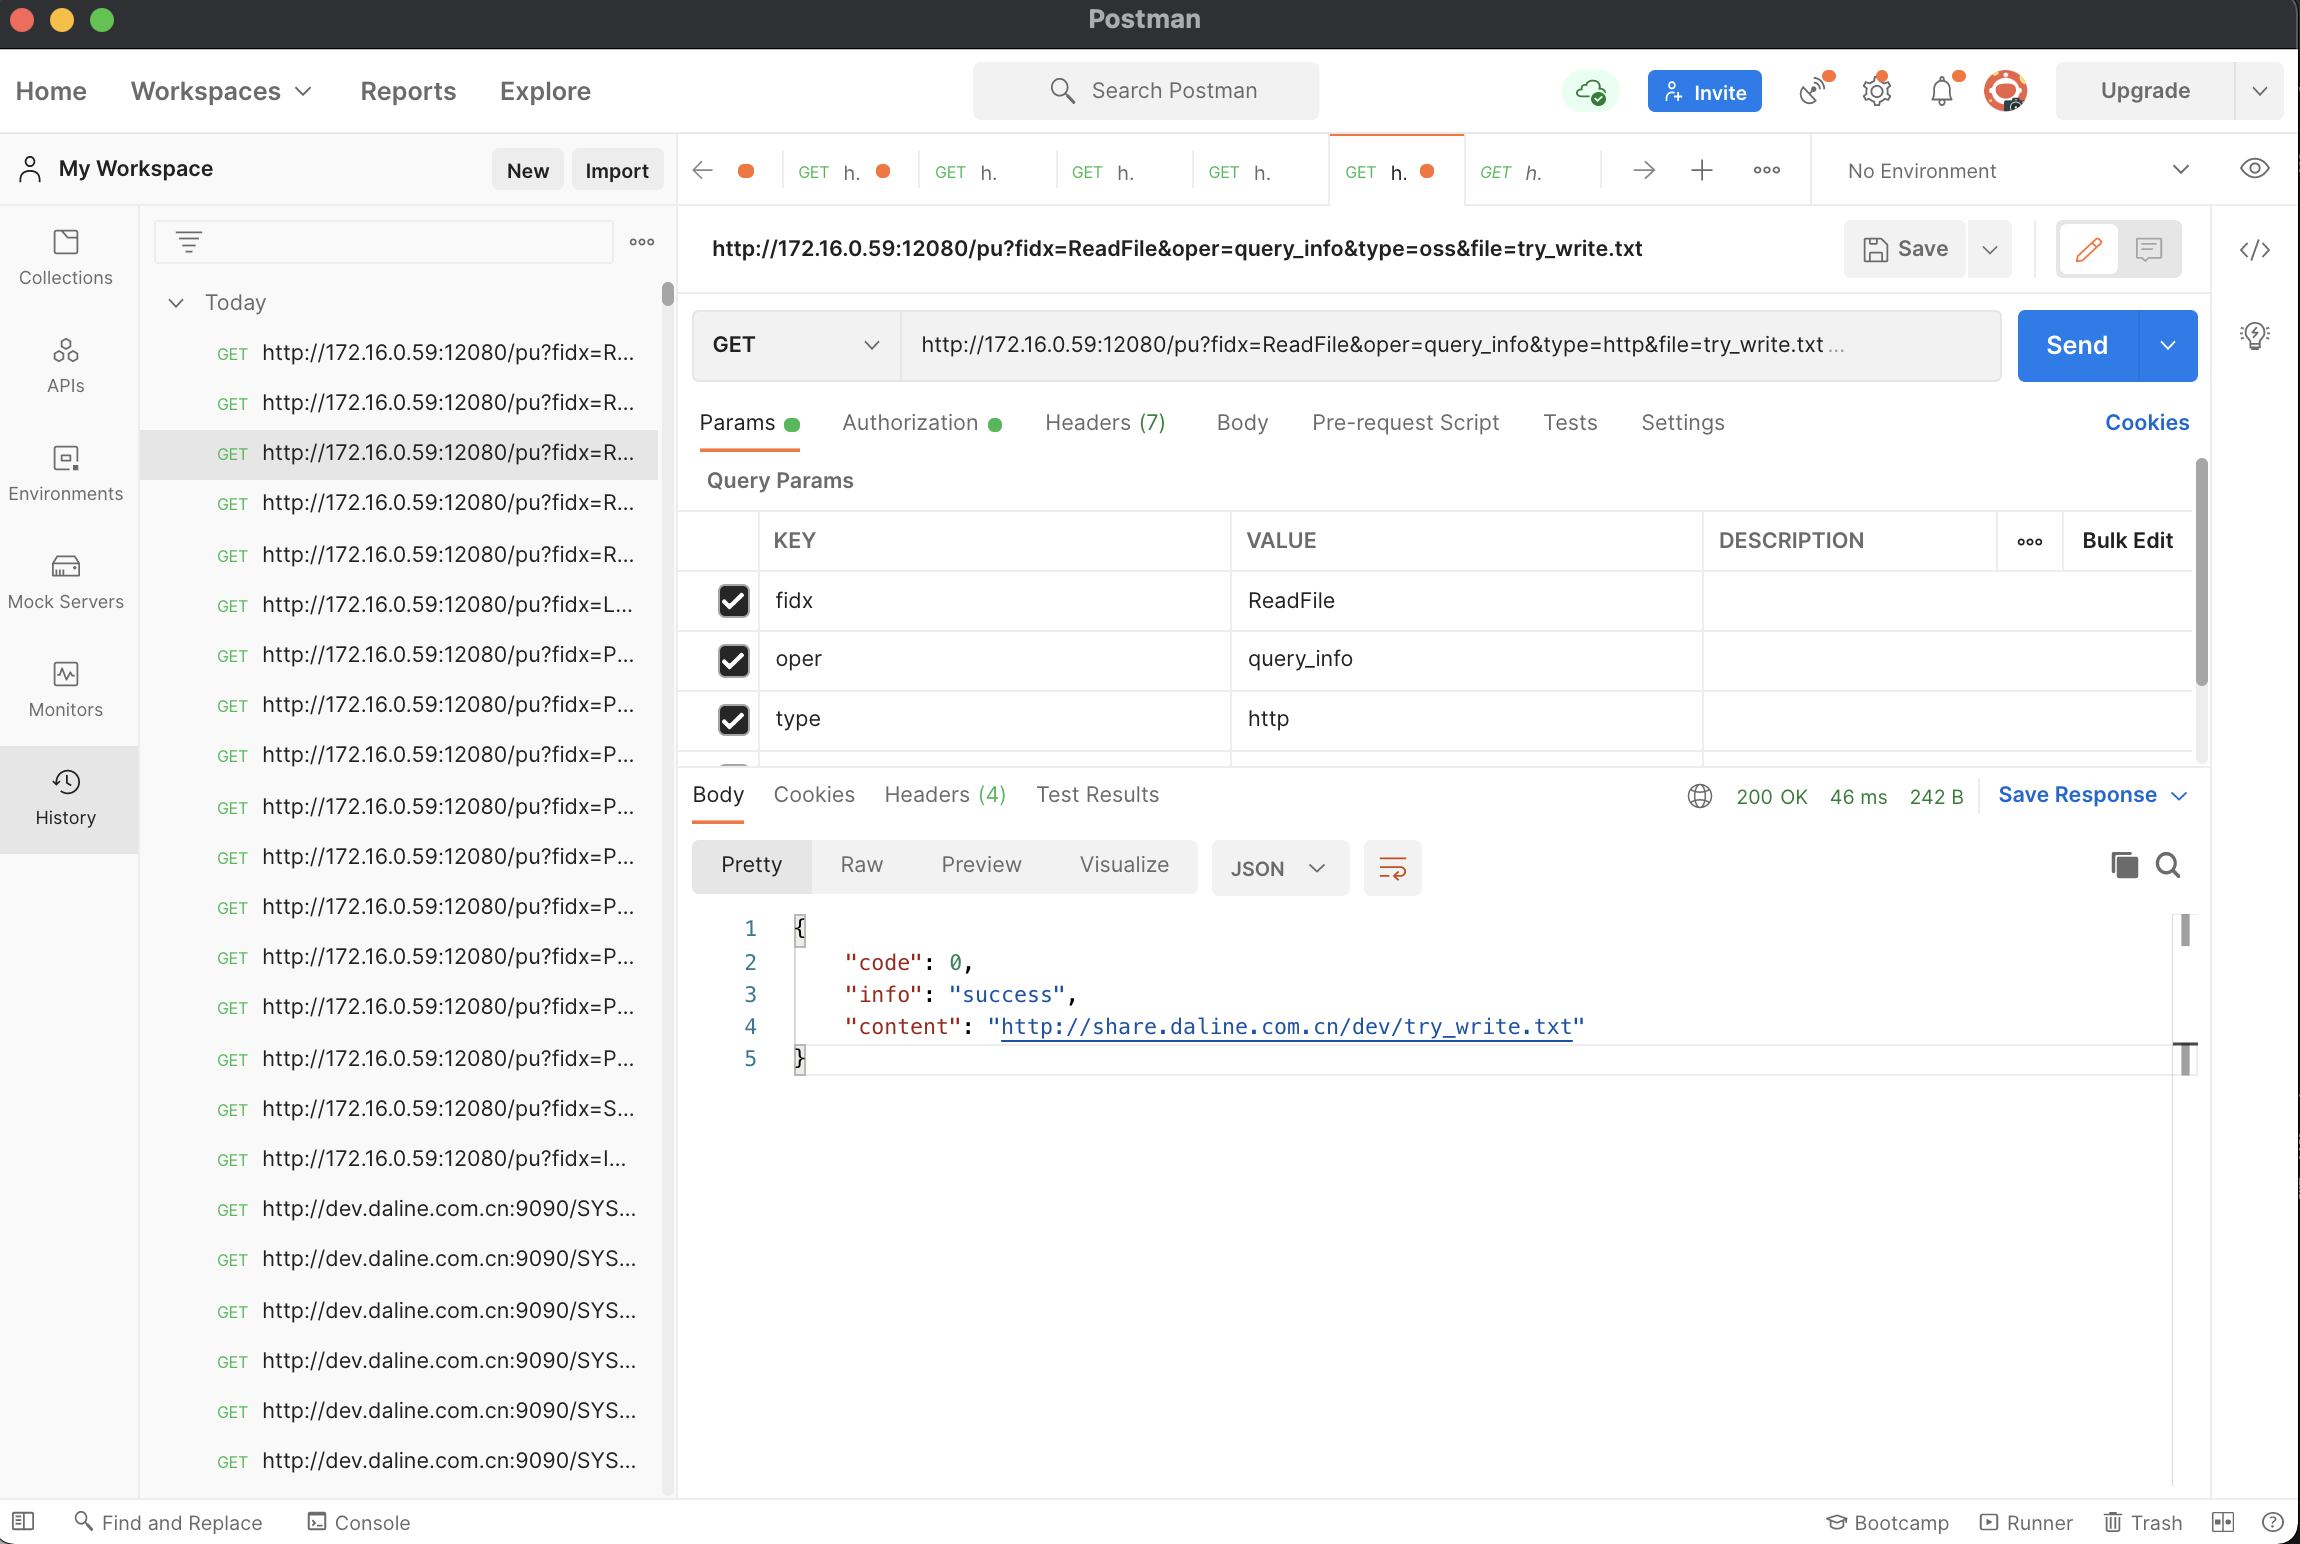Click the request URL input field
The height and width of the screenshot is (1544, 2300).
[x=1450, y=345]
